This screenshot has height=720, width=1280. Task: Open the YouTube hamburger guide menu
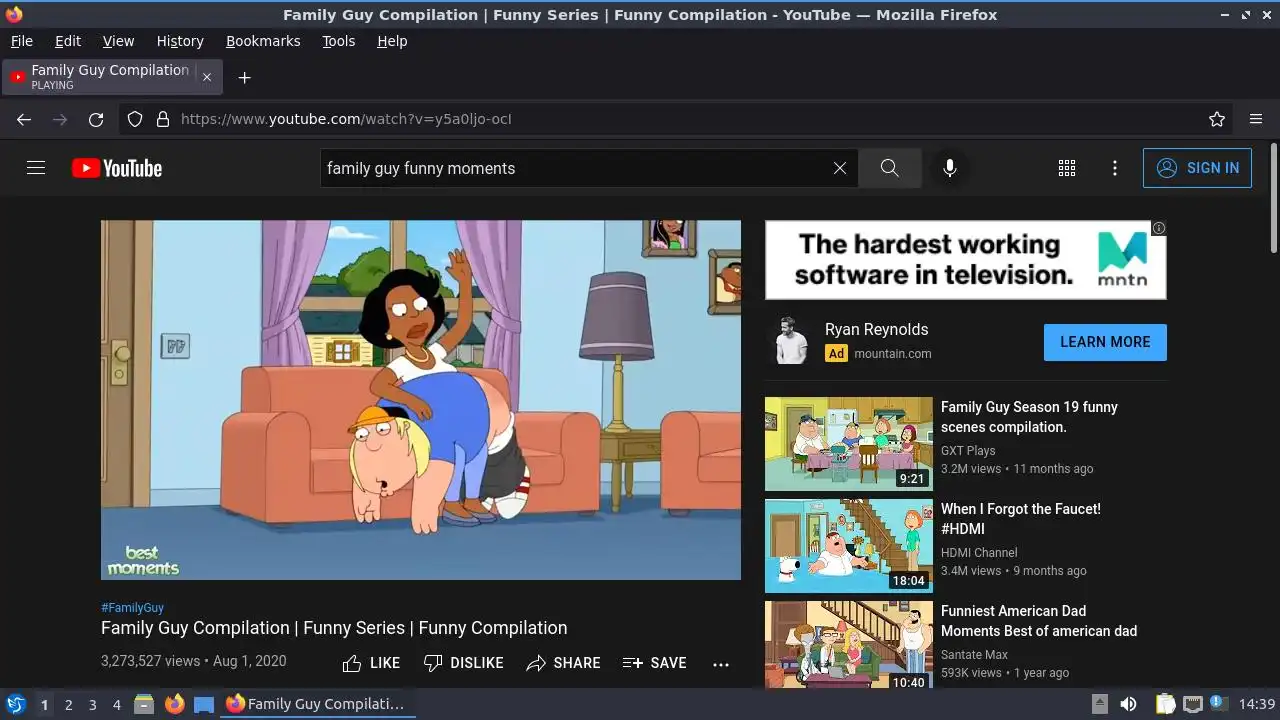(x=36, y=168)
